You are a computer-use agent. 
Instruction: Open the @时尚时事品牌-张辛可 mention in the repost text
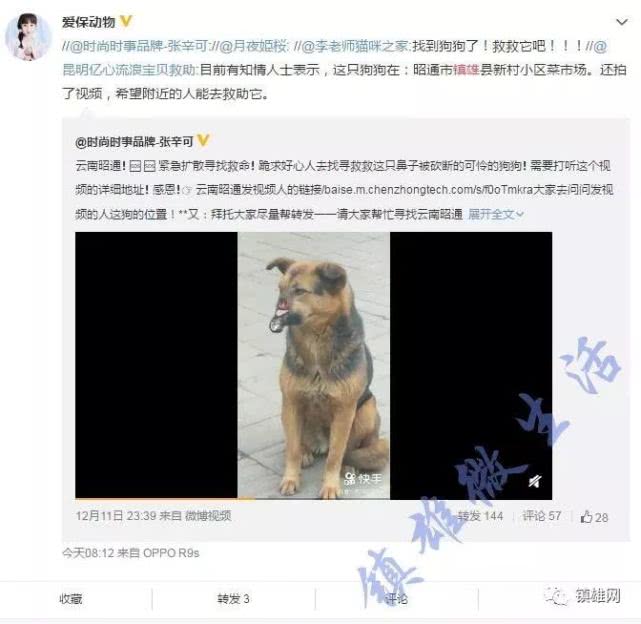(x=139, y=46)
